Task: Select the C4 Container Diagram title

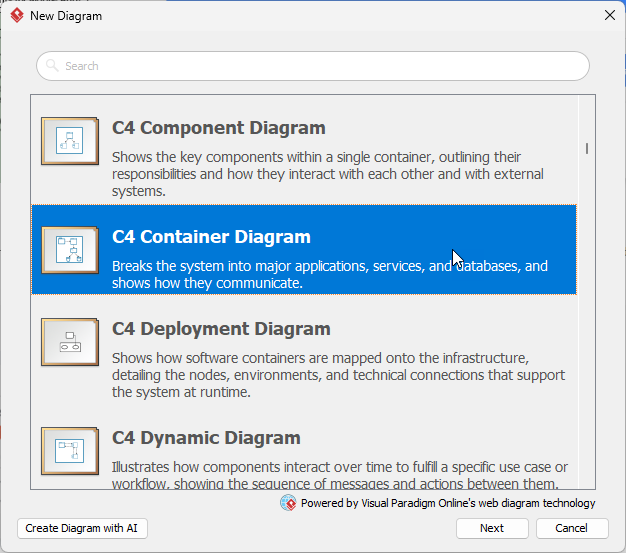Action: (211, 237)
